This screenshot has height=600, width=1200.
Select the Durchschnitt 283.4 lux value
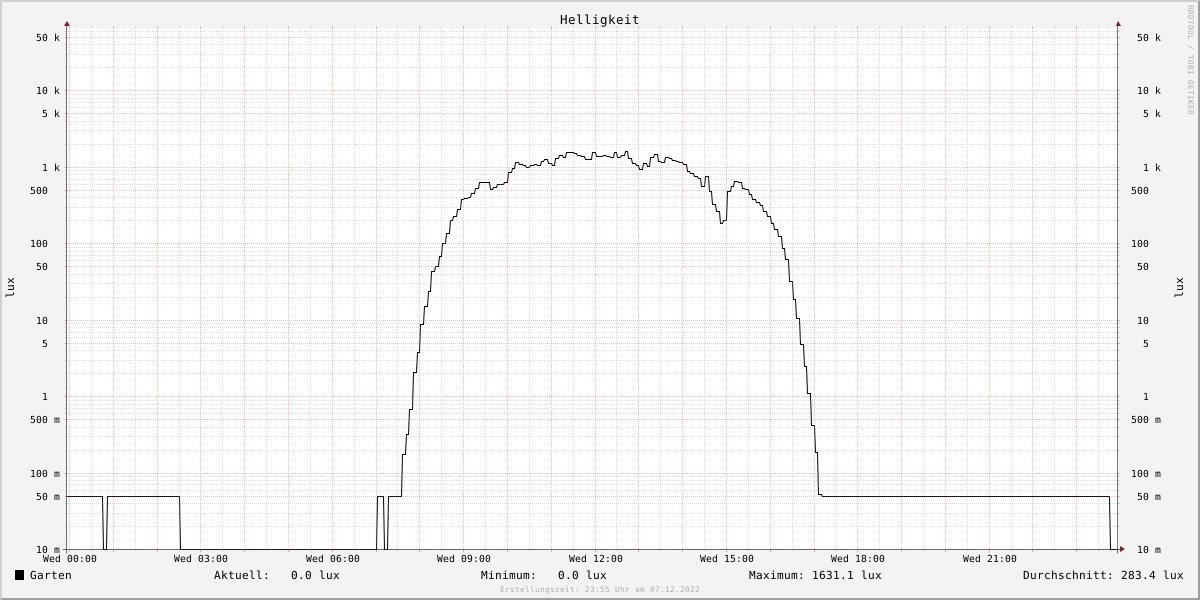(1152, 575)
